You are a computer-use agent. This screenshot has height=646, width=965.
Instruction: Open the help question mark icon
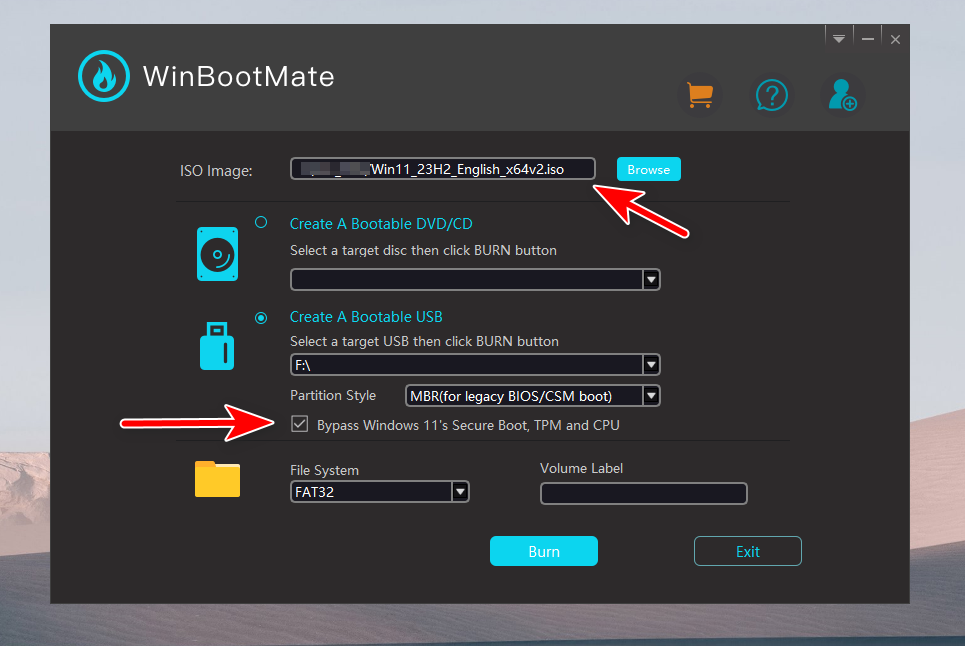(771, 95)
